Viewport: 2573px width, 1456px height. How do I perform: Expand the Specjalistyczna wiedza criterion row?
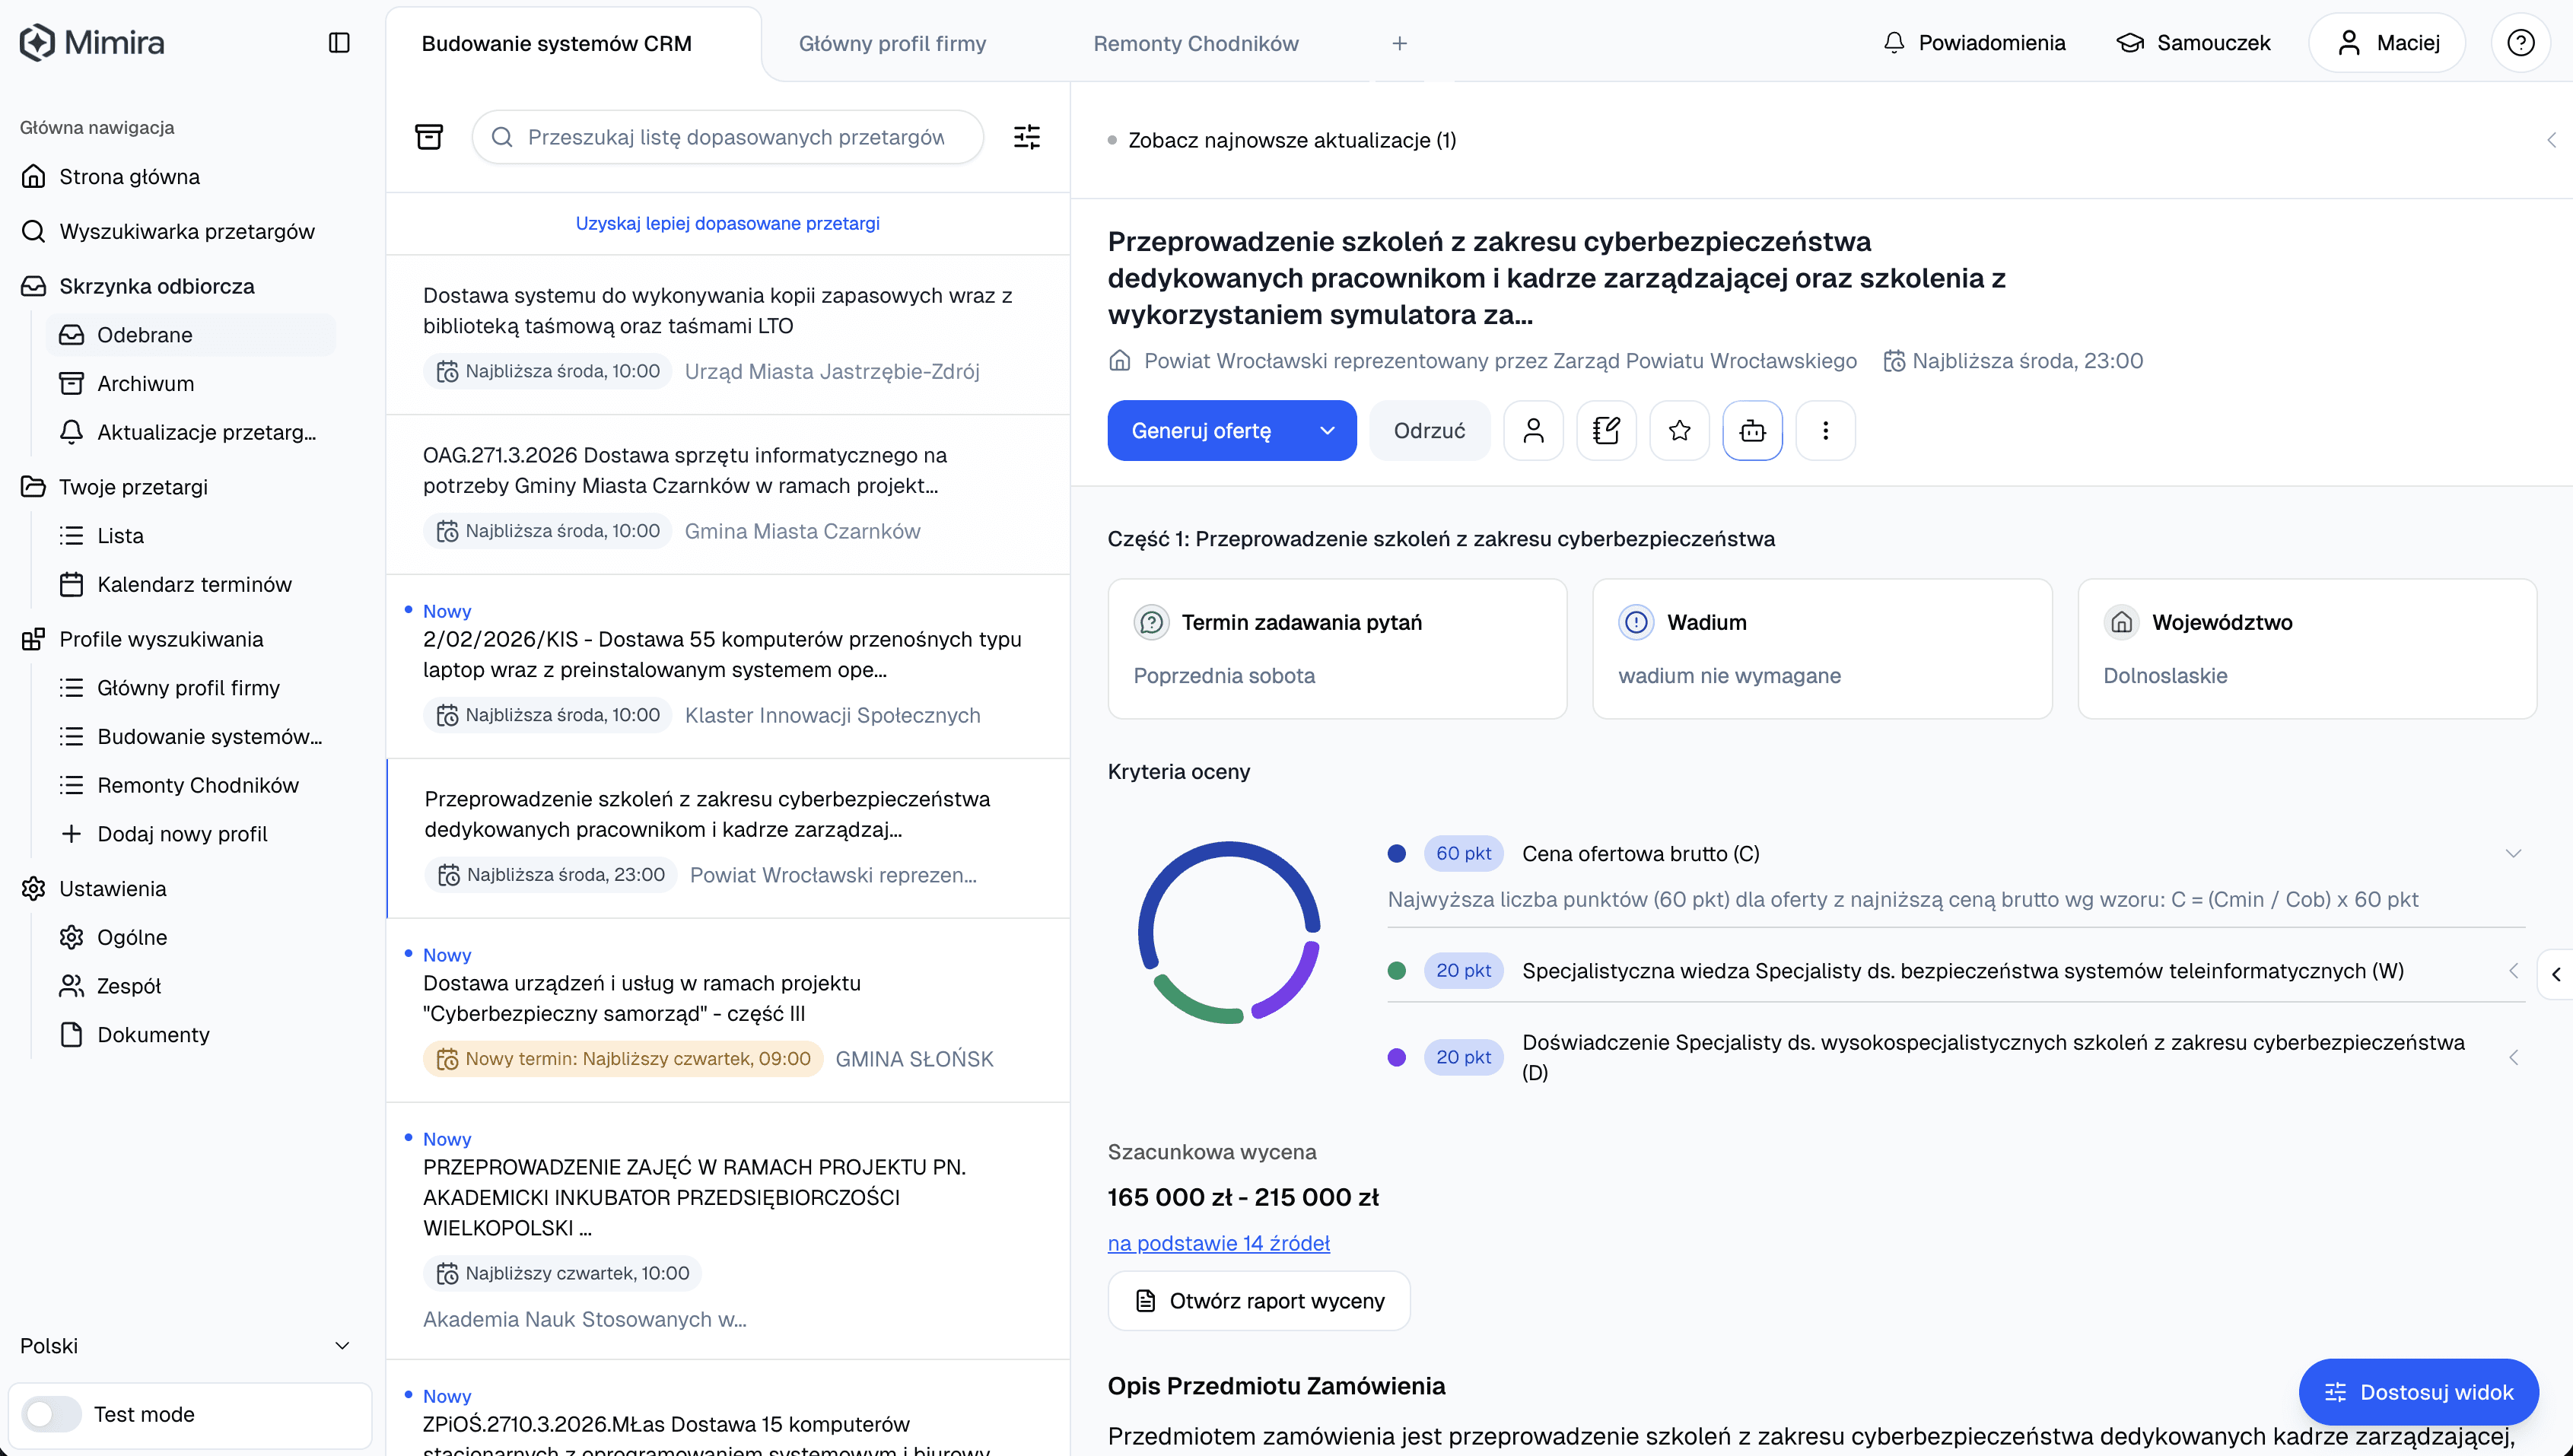(2513, 971)
